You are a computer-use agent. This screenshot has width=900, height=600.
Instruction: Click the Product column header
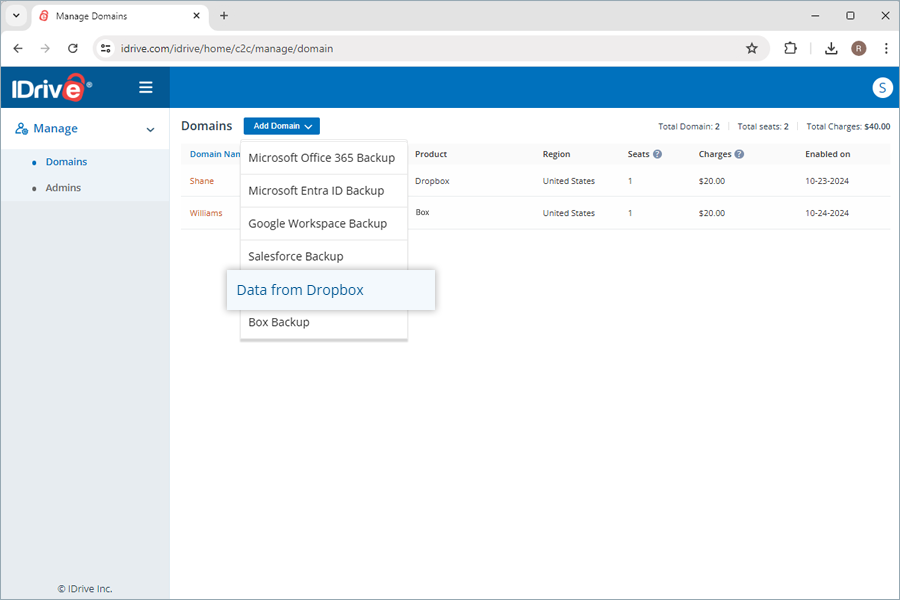431,154
